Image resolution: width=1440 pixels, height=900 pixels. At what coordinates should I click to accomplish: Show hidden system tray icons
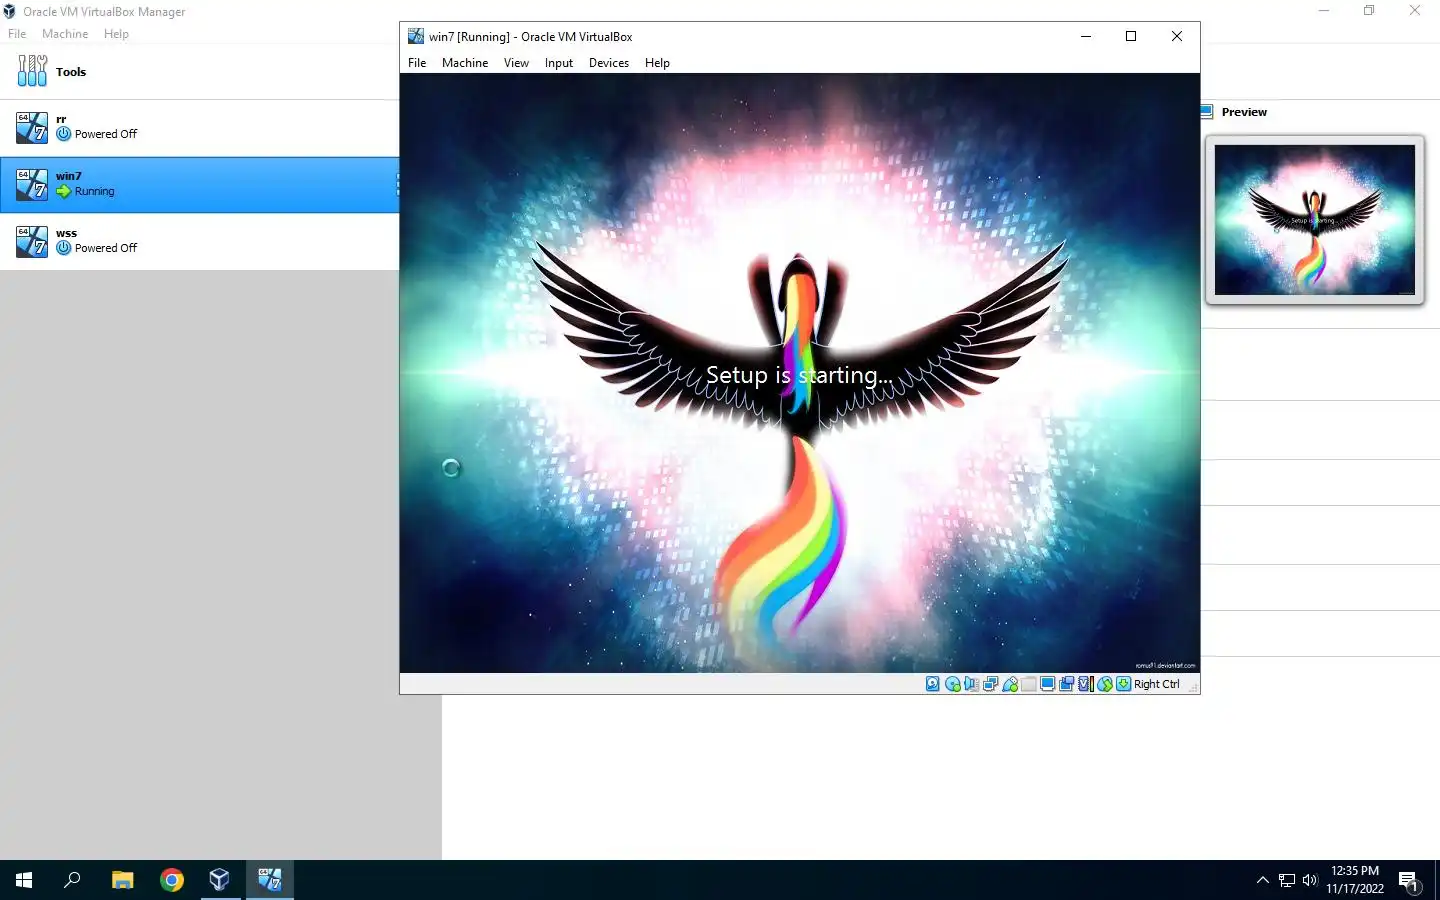[1262, 880]
